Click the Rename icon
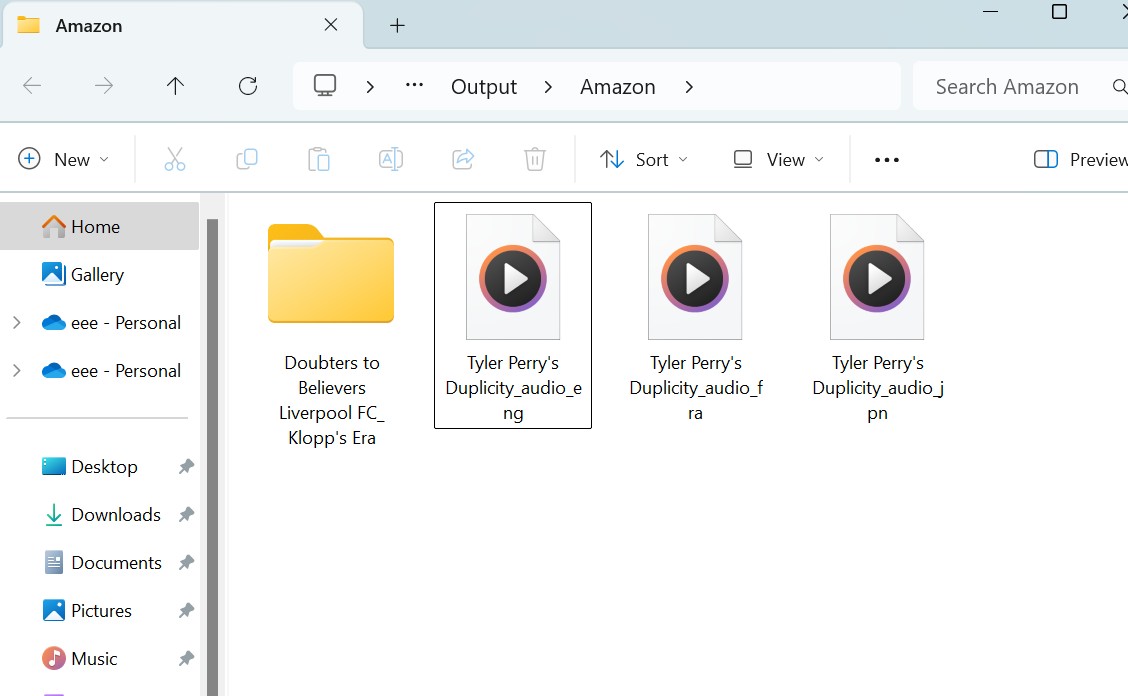This screenshot has width=1128, height=696. (391, 159)
